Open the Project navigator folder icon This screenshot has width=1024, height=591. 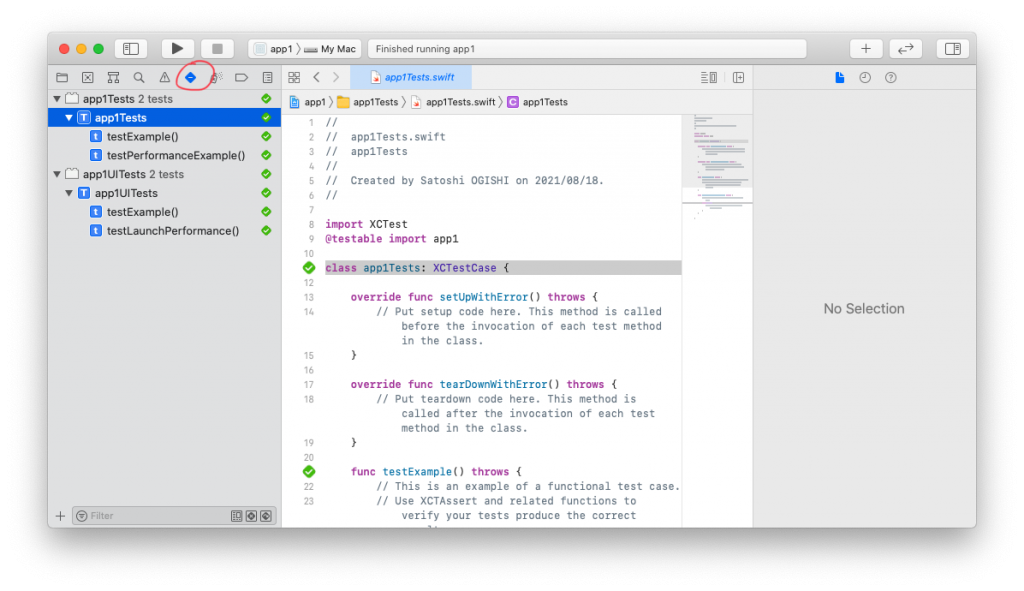(62, 78)
